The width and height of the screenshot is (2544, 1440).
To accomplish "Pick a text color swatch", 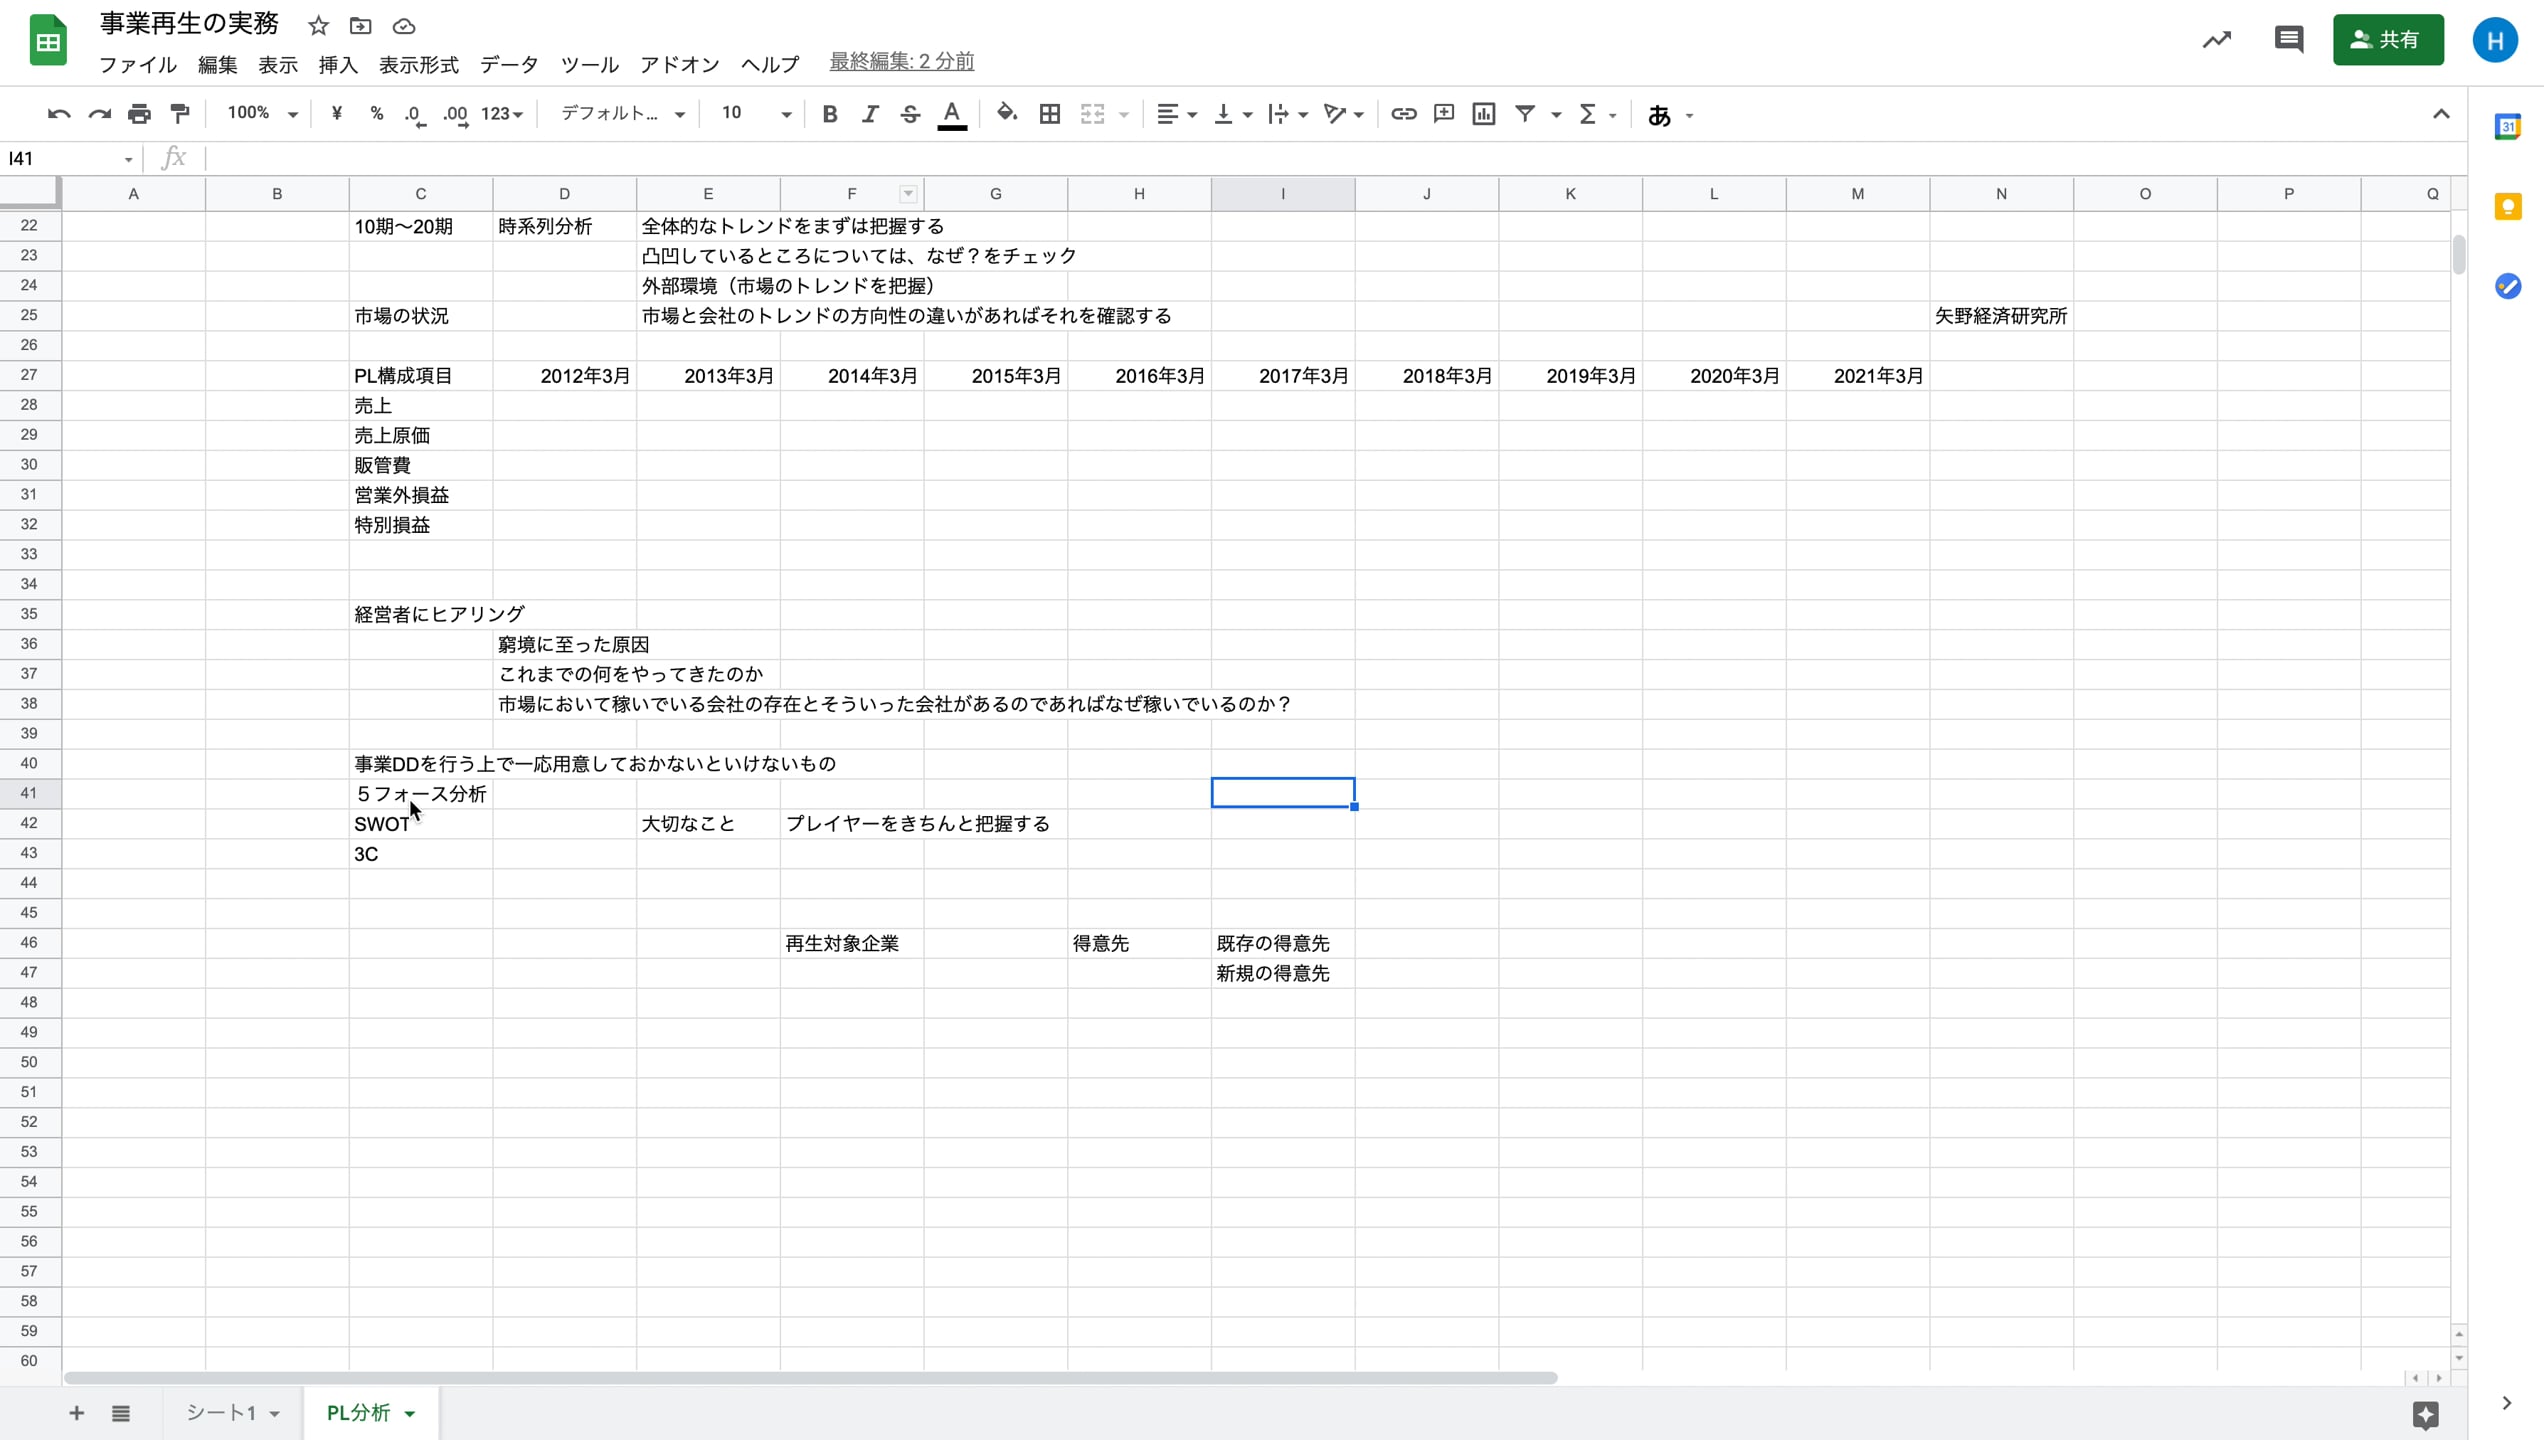I will click(951, 114).
